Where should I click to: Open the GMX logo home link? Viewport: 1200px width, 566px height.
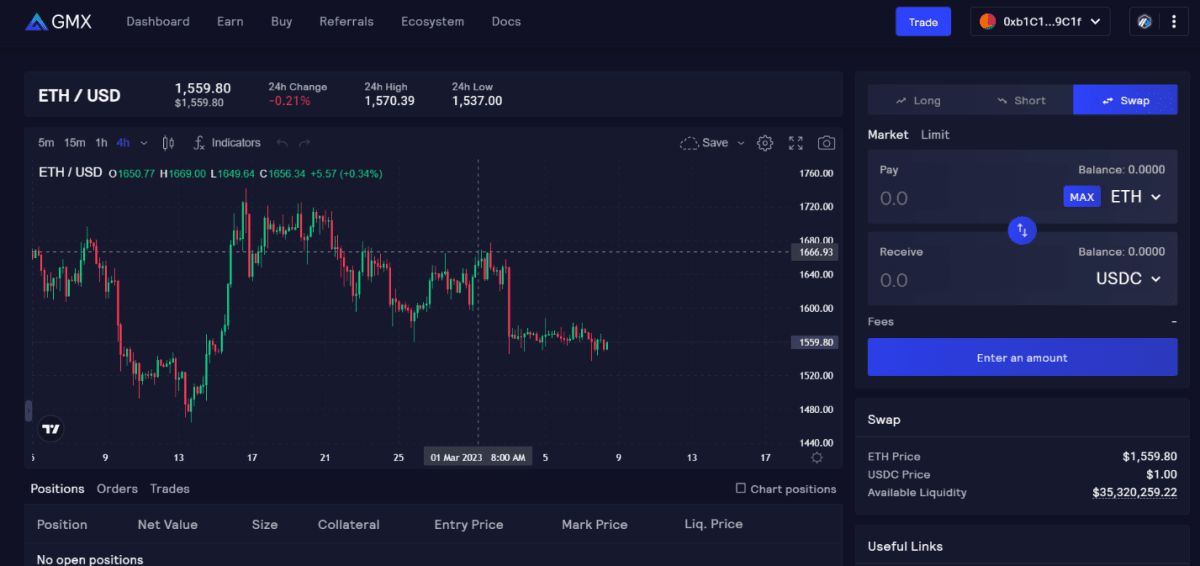58,21
